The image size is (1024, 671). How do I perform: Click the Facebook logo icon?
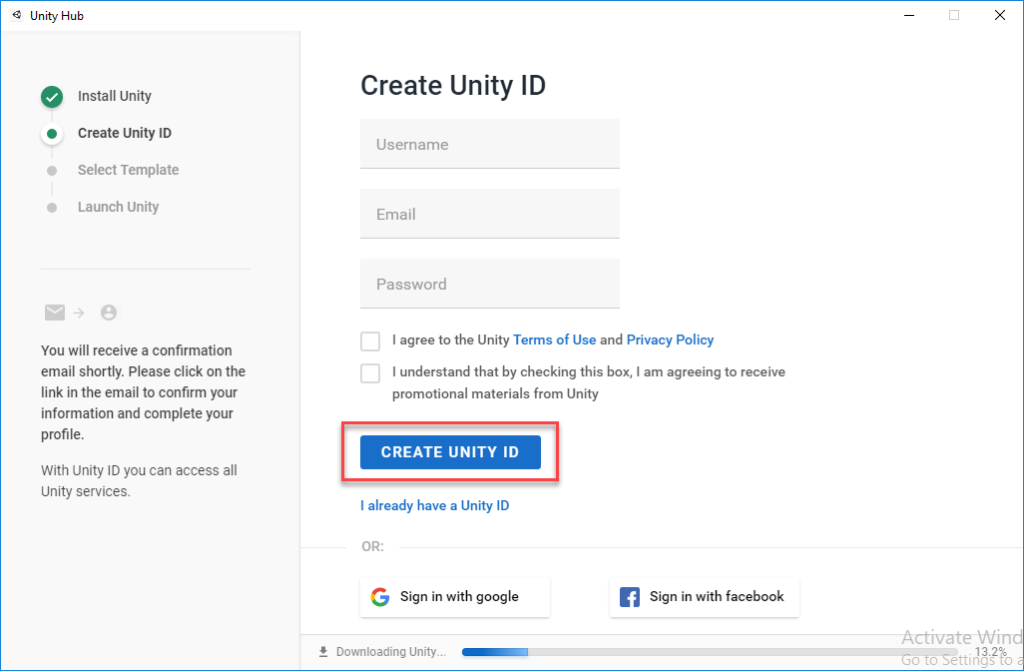[630, 597]
